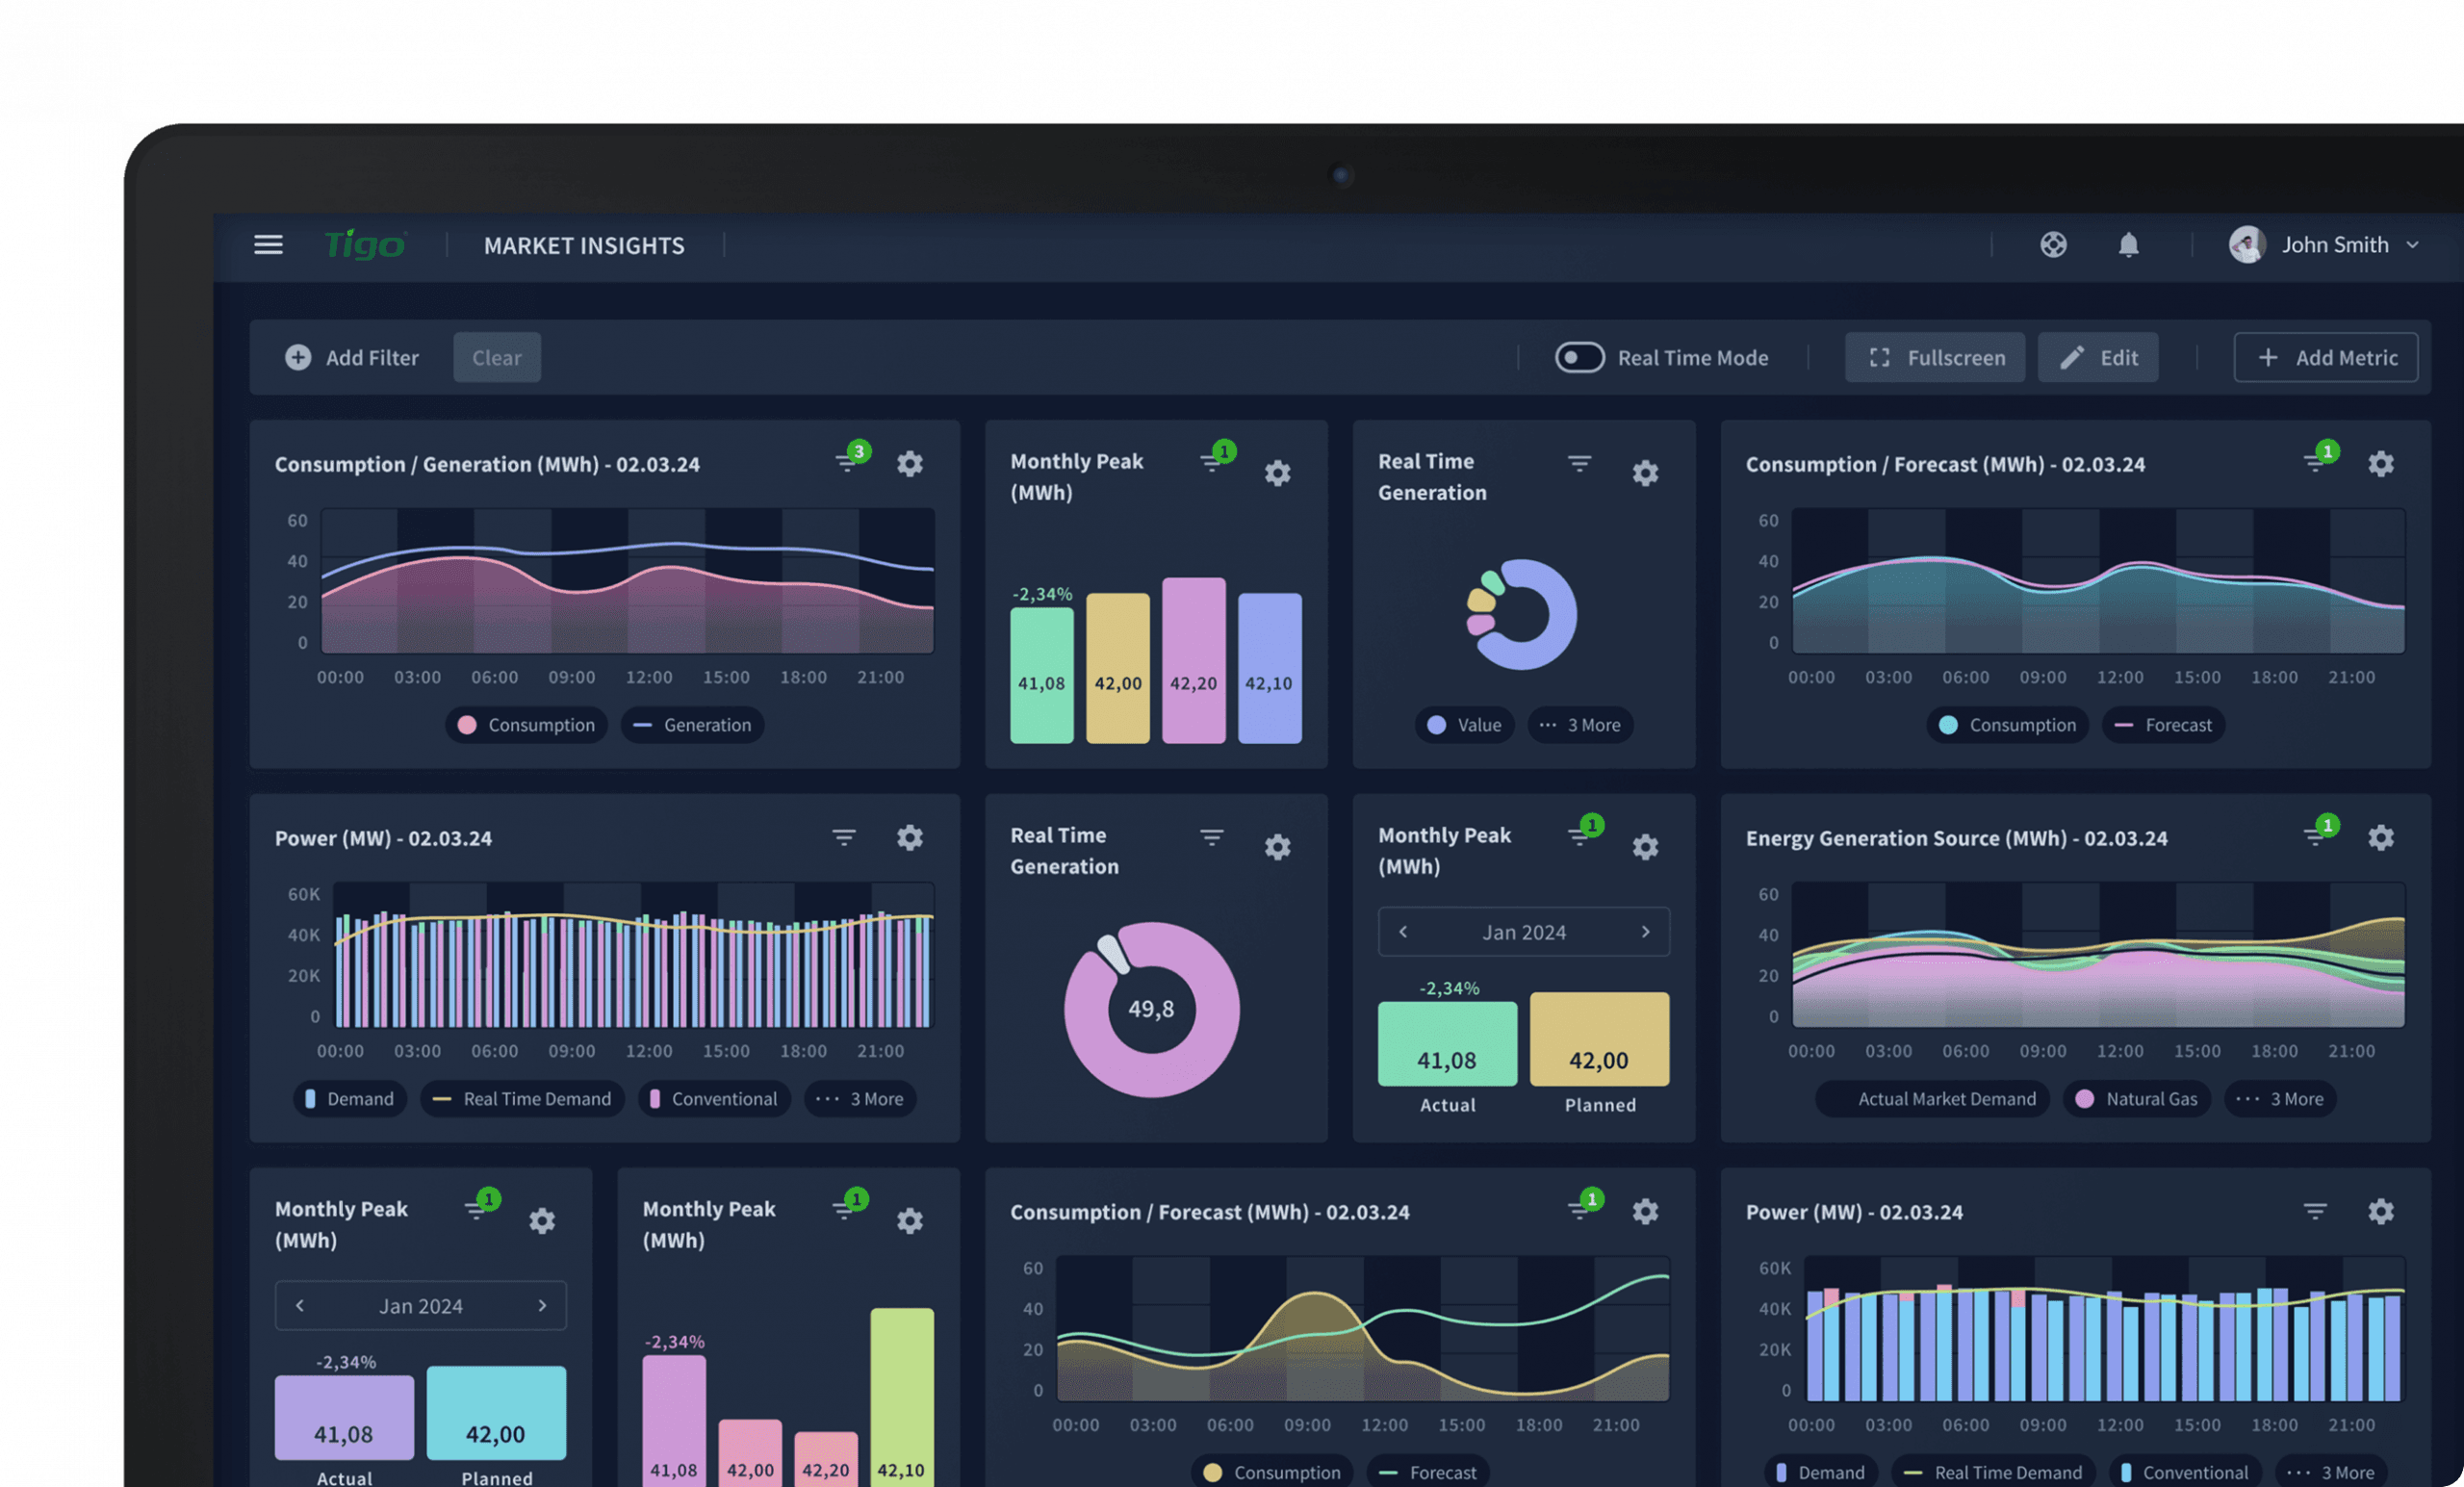Click the help lifebuoy icon in header
This screenshot has height=1487, width=2464.
[x=2053, y=245]
